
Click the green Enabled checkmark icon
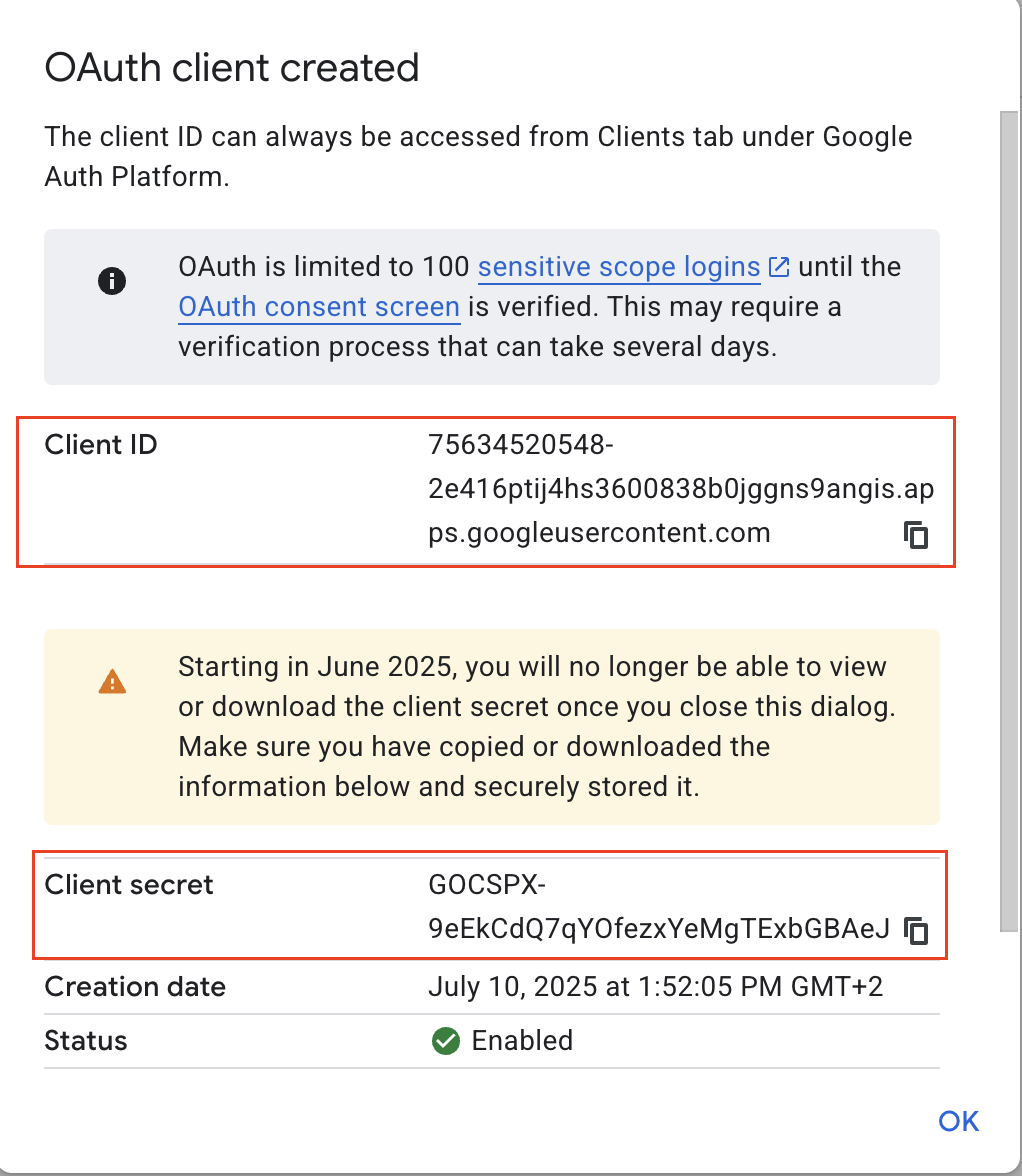tap(445, 1041)
